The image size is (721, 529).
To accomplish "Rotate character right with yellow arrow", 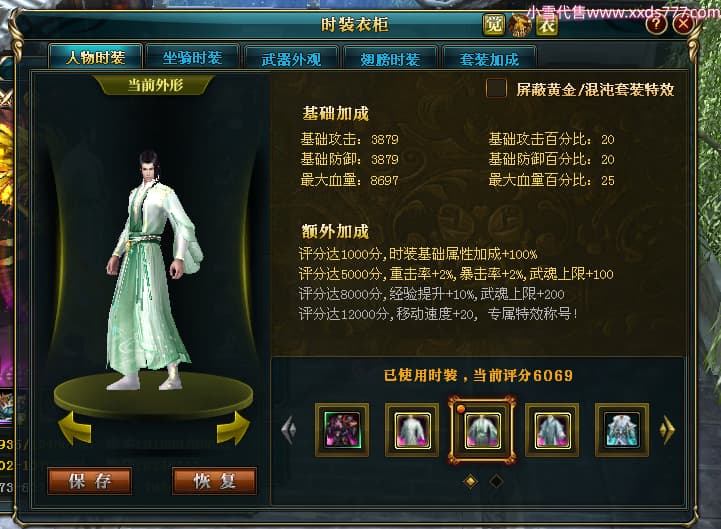I will click(x=233, y=428).
